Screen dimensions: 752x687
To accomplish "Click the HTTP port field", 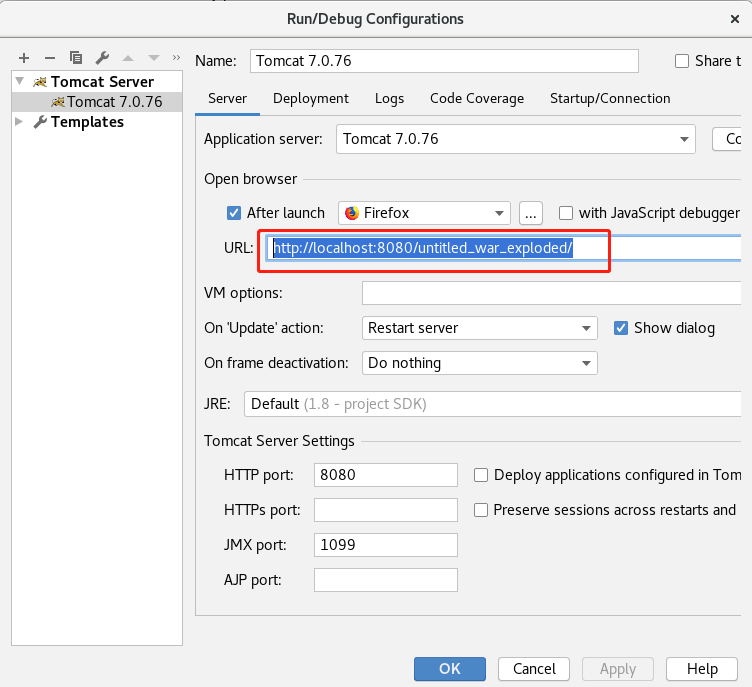I will [386, 475].
